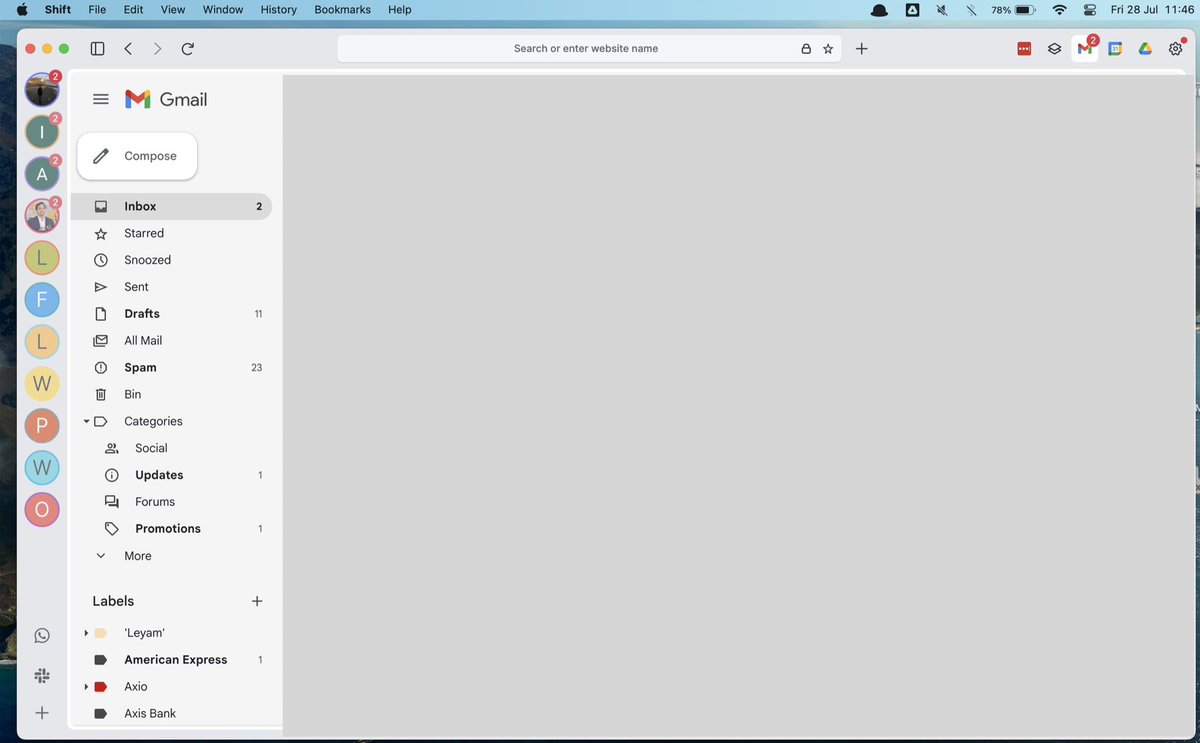Open macOS Control Centre icon

1090,9
